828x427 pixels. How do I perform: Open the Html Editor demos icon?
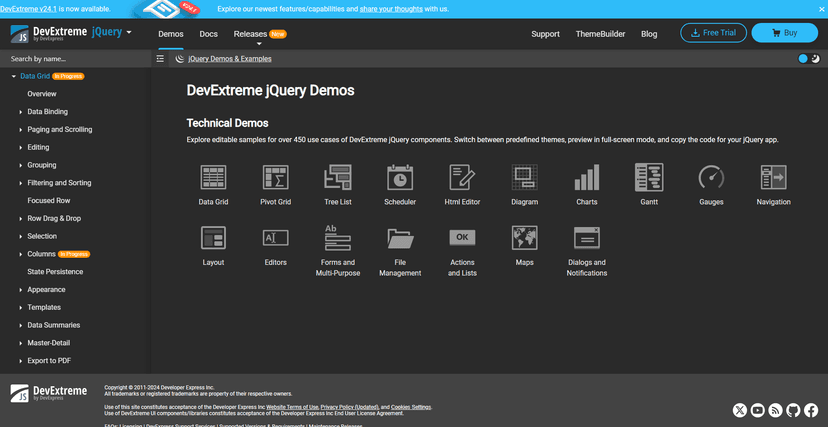(x=463, y=177)
